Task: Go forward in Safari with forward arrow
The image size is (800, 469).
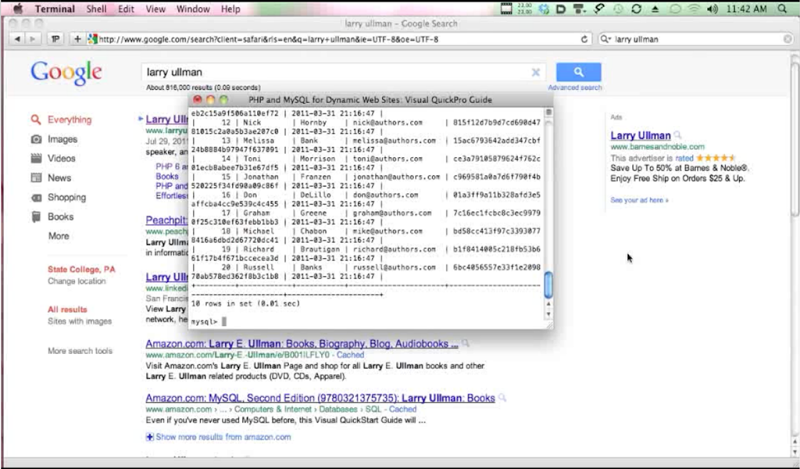Action: (32, 39)
